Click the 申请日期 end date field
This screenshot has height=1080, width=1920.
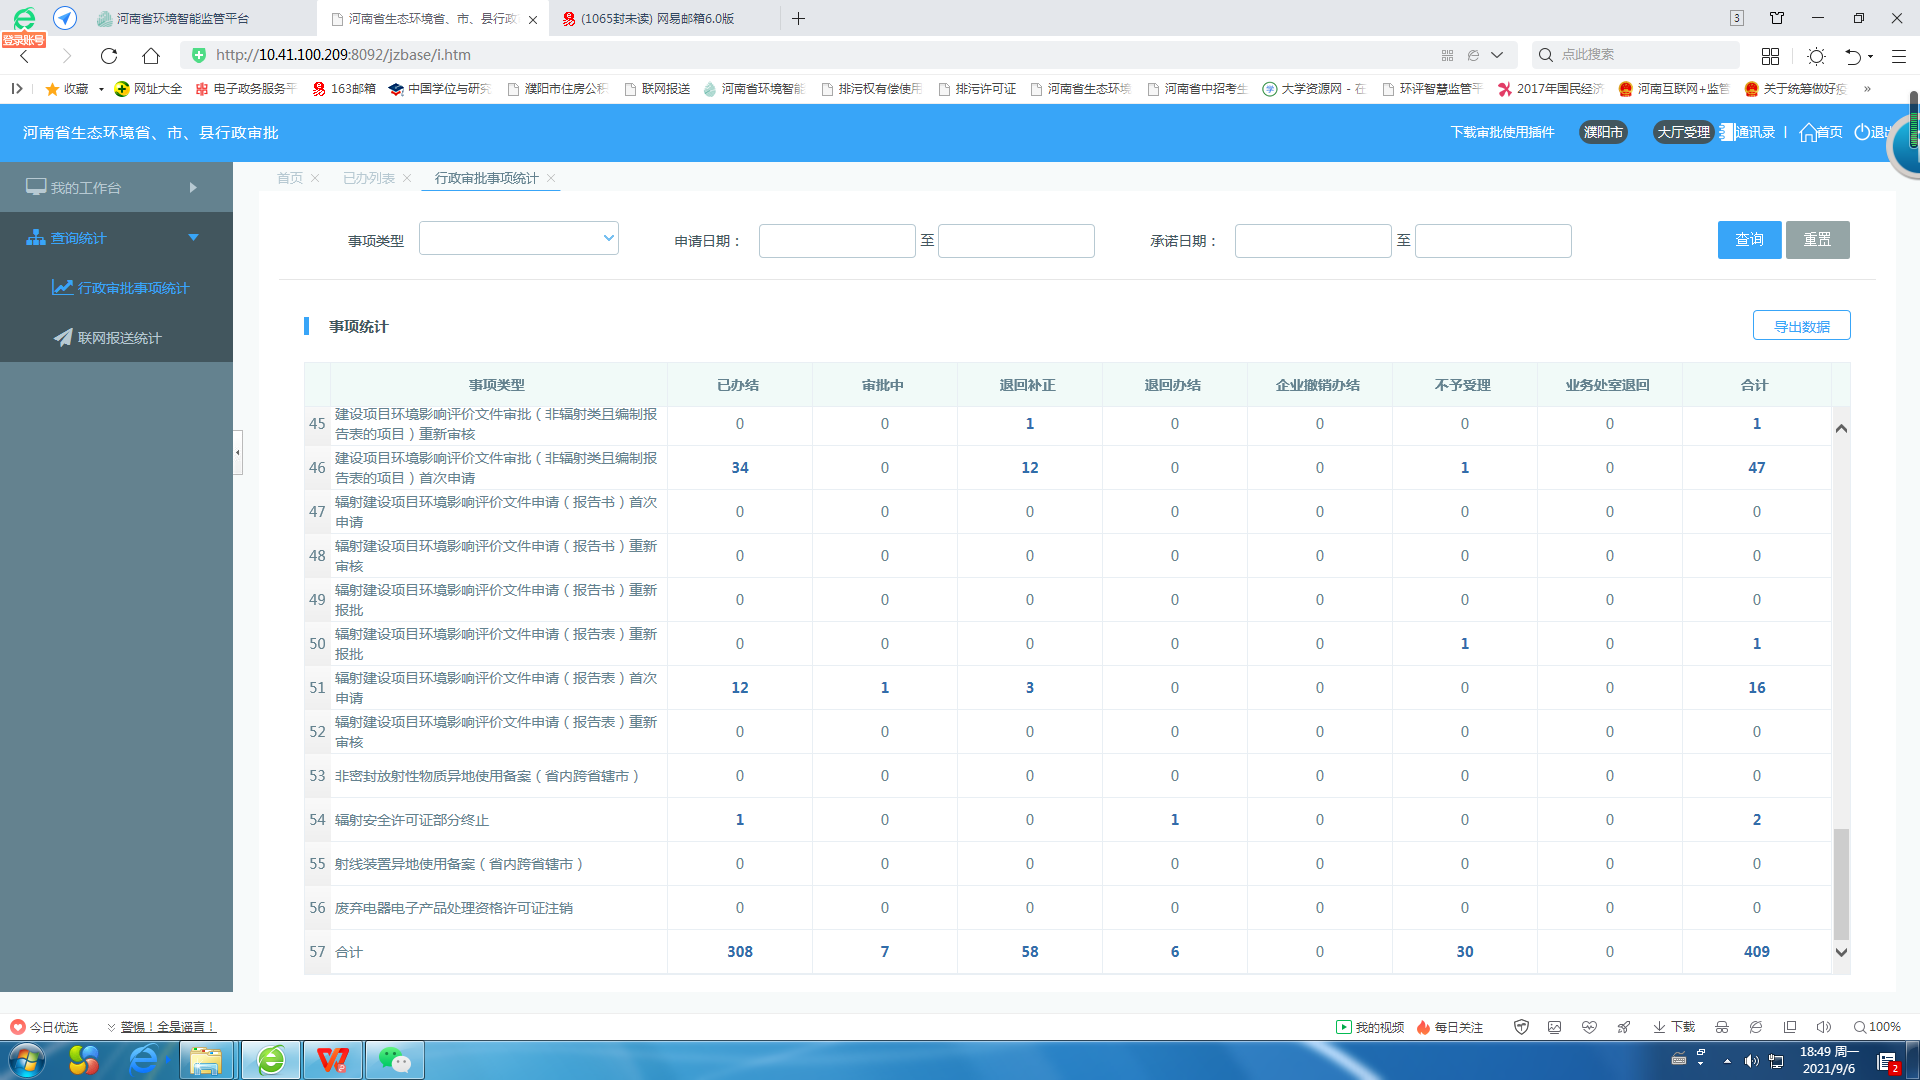1016,241
